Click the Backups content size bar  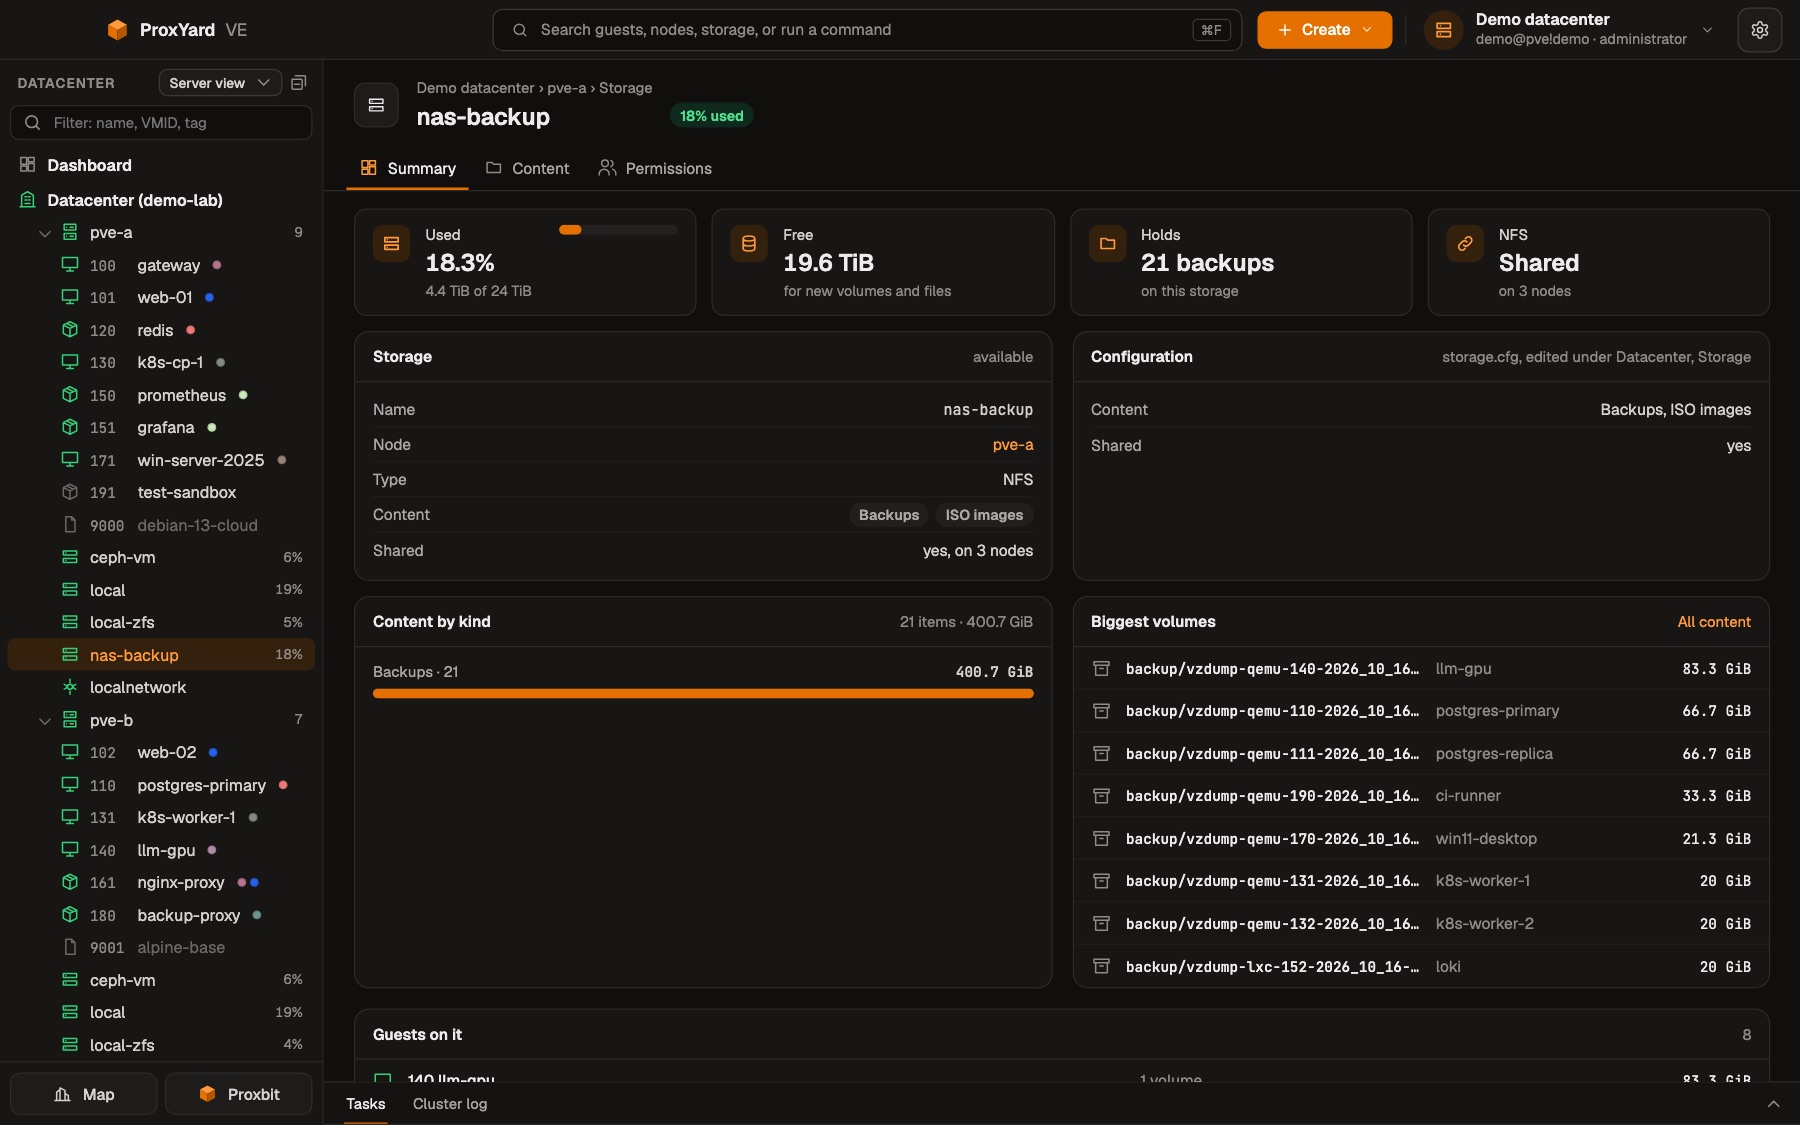point(703,693)
